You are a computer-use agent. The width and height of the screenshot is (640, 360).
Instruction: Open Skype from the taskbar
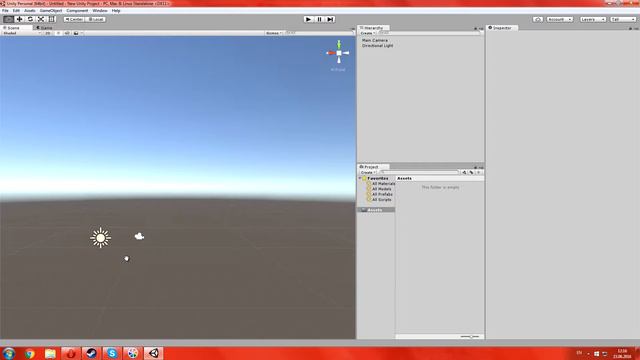point(112,353)
